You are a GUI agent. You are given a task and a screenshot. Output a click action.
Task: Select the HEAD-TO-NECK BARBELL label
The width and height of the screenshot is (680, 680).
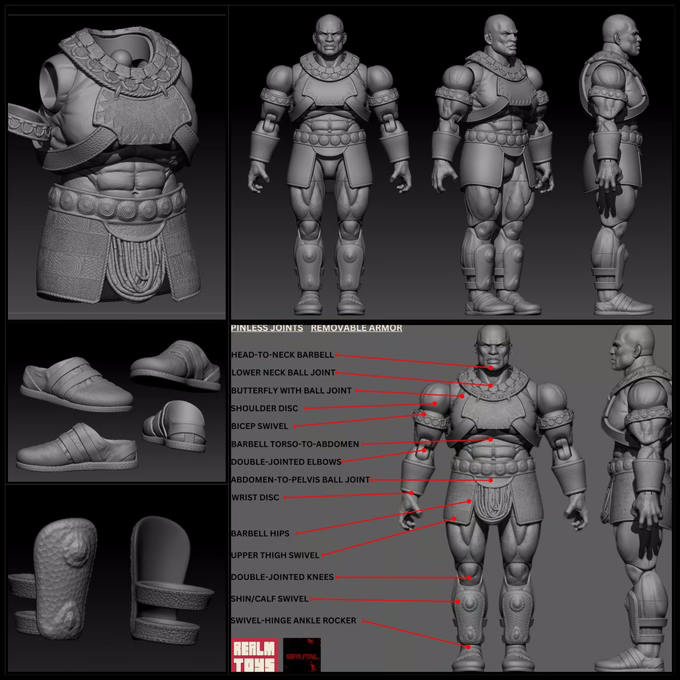pyautogui.click(x=282, y=355)
